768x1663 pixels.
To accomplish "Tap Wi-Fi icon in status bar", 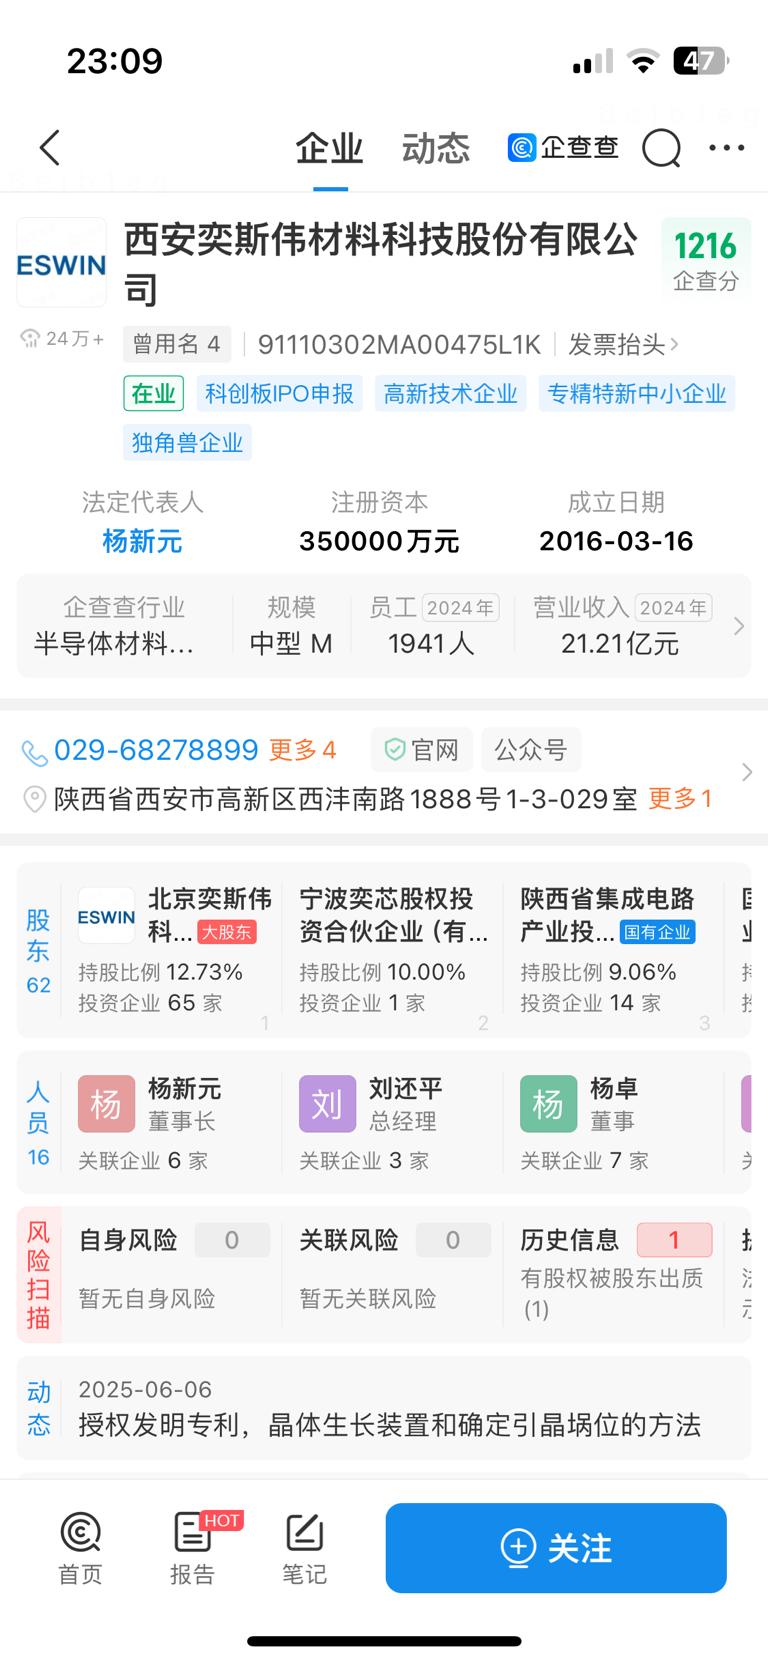I will coord(643,62).
